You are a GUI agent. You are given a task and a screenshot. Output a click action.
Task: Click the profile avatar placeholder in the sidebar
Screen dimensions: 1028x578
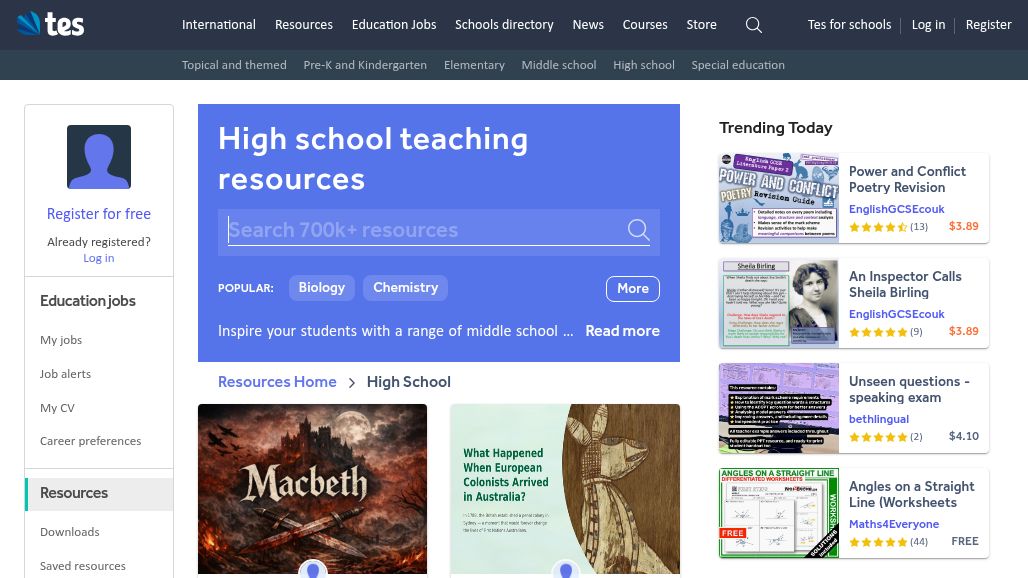[98, 157]
